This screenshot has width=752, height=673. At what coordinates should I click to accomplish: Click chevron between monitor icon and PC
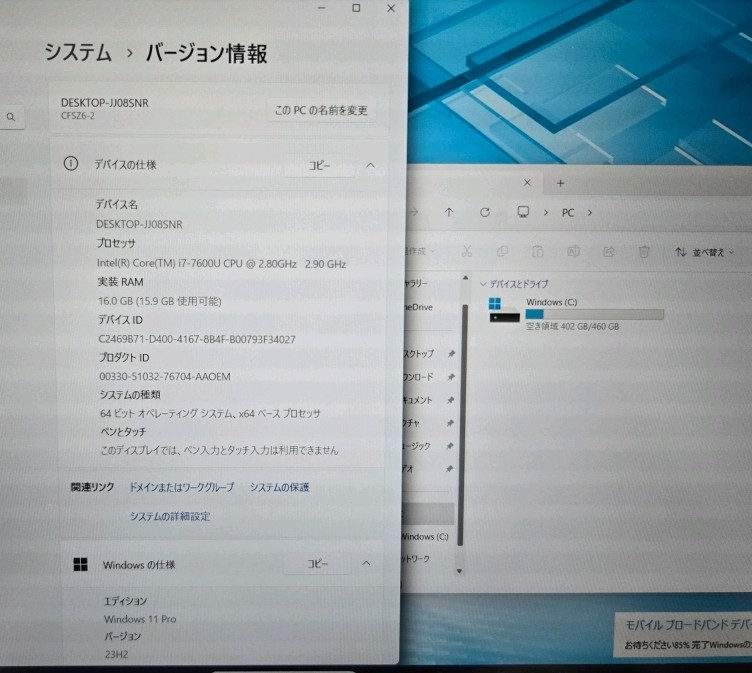(546, 213)
